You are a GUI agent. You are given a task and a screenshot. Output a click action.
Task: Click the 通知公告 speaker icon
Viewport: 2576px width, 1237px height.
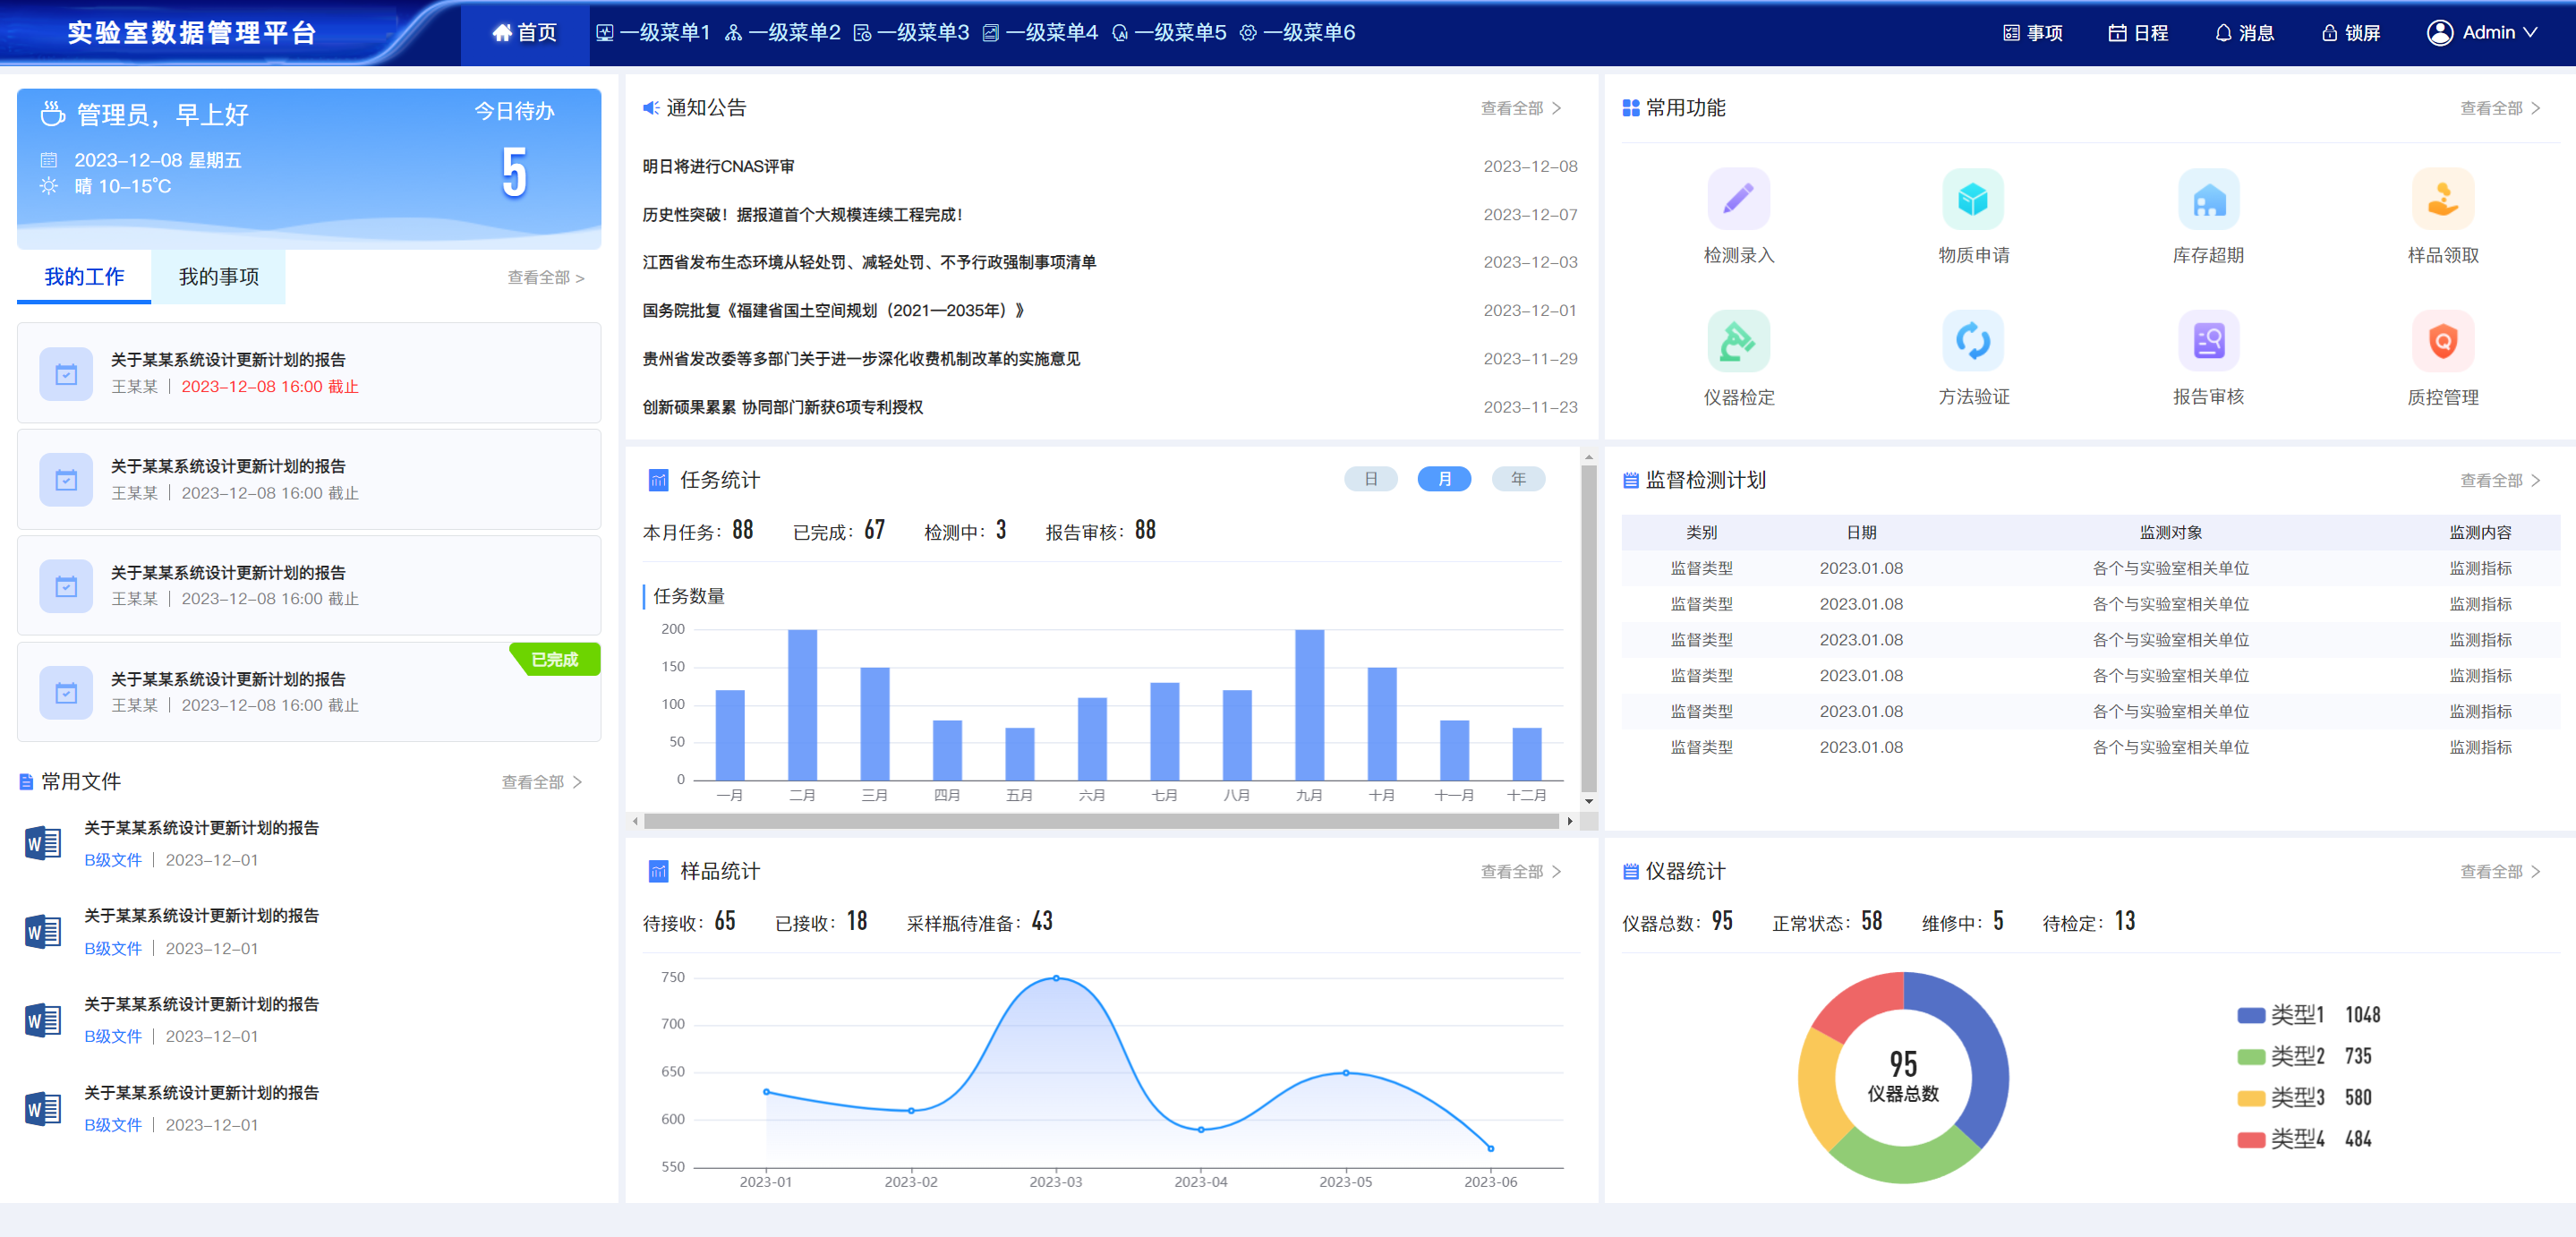point(650,107)
